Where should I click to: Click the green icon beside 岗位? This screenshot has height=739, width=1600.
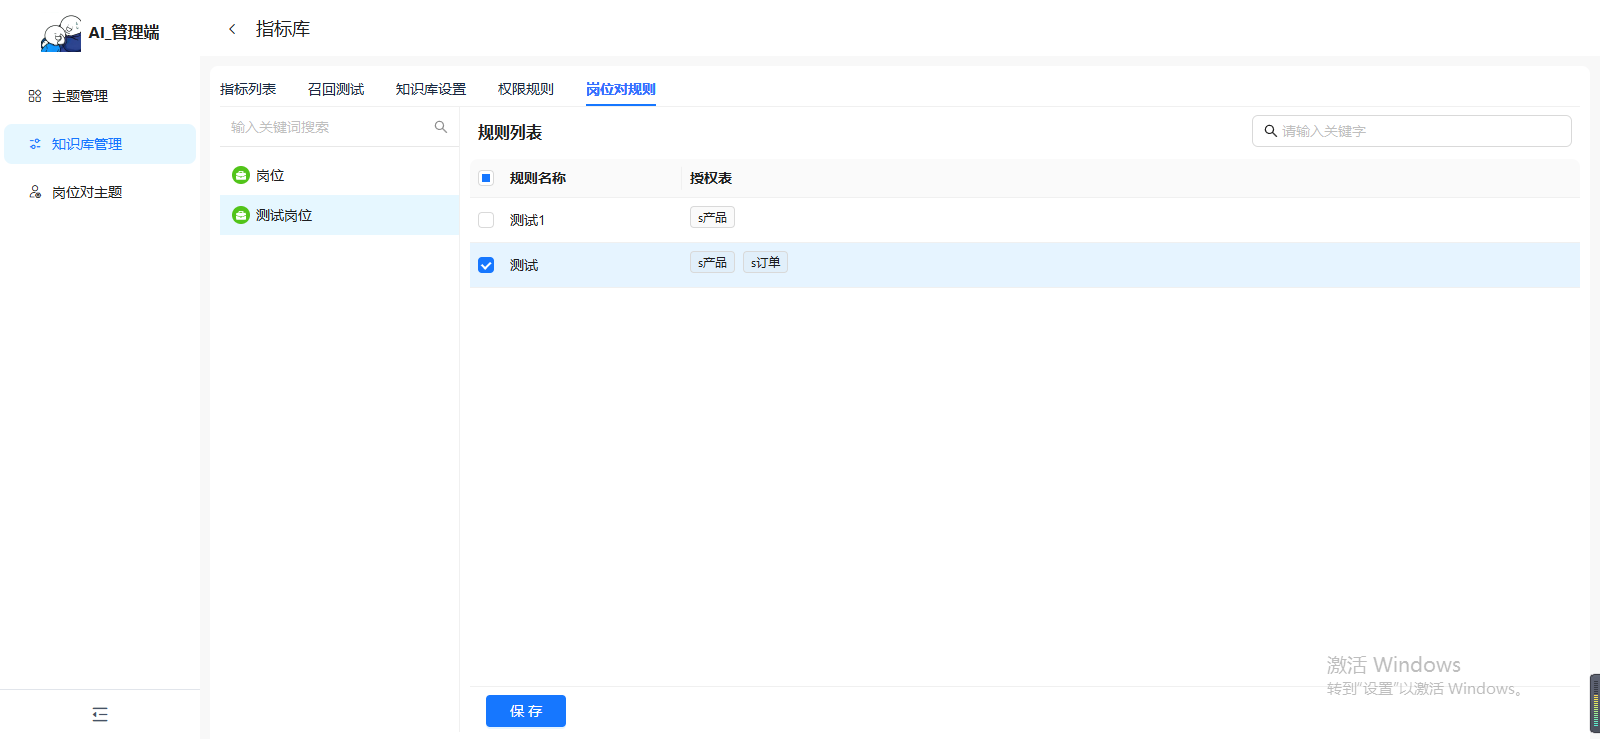point(241,175)
